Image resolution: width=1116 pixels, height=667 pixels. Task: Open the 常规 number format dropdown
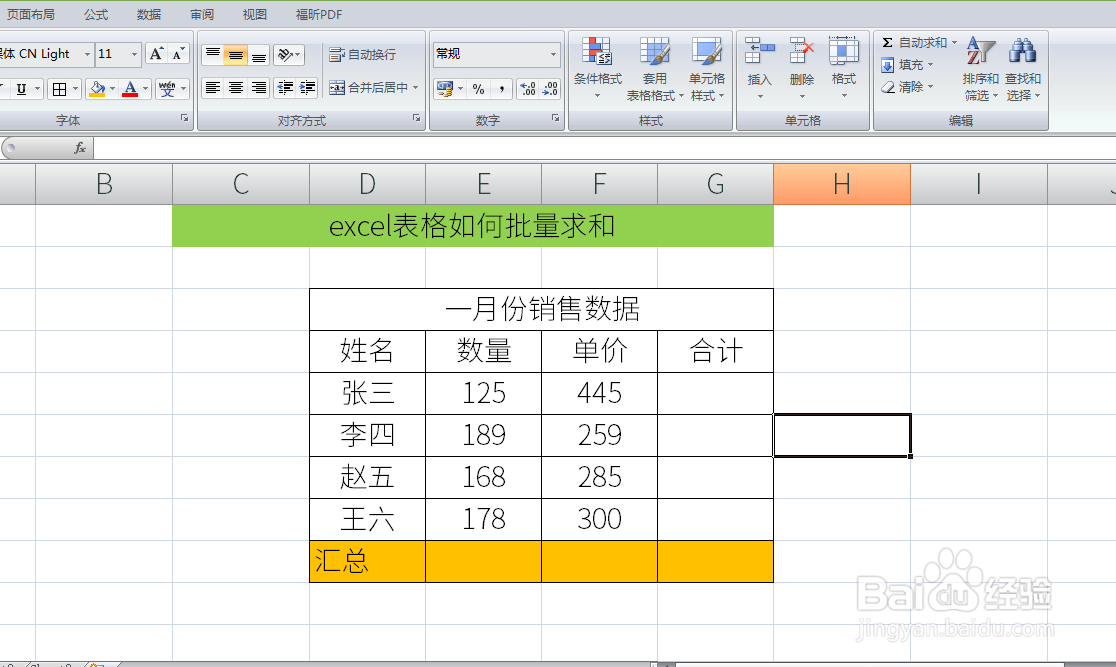pos(553,54)
